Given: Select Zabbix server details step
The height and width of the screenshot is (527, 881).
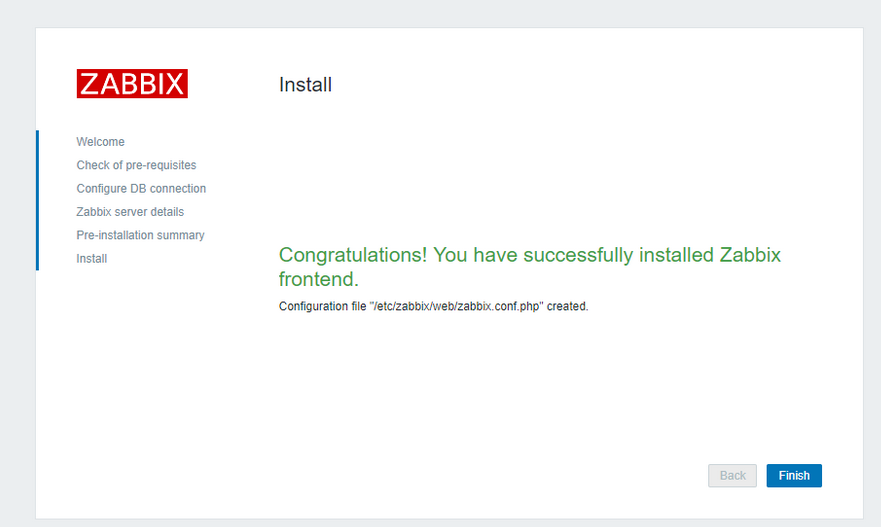Looking at the screenshot, I should 130,212.
